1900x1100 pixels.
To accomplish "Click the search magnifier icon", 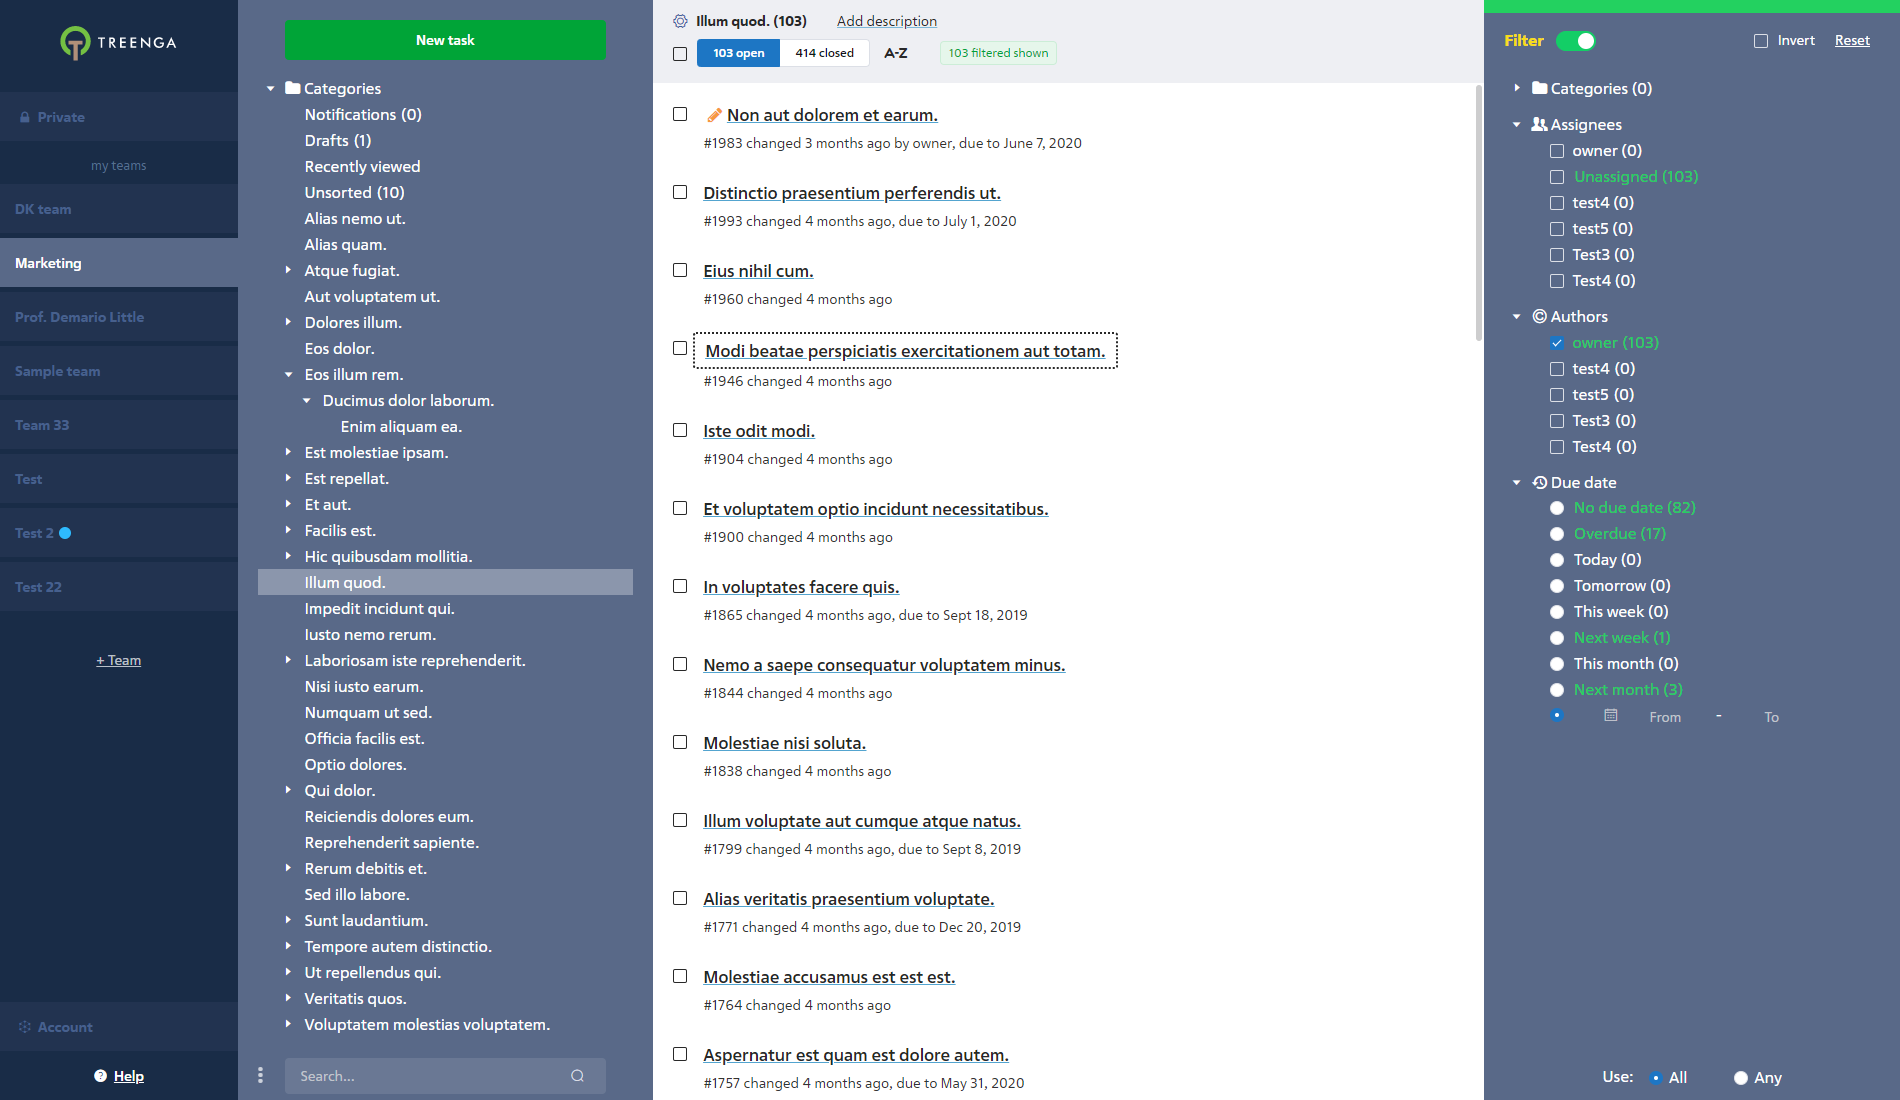I will pyautogui.click(x=577, y=1076).
